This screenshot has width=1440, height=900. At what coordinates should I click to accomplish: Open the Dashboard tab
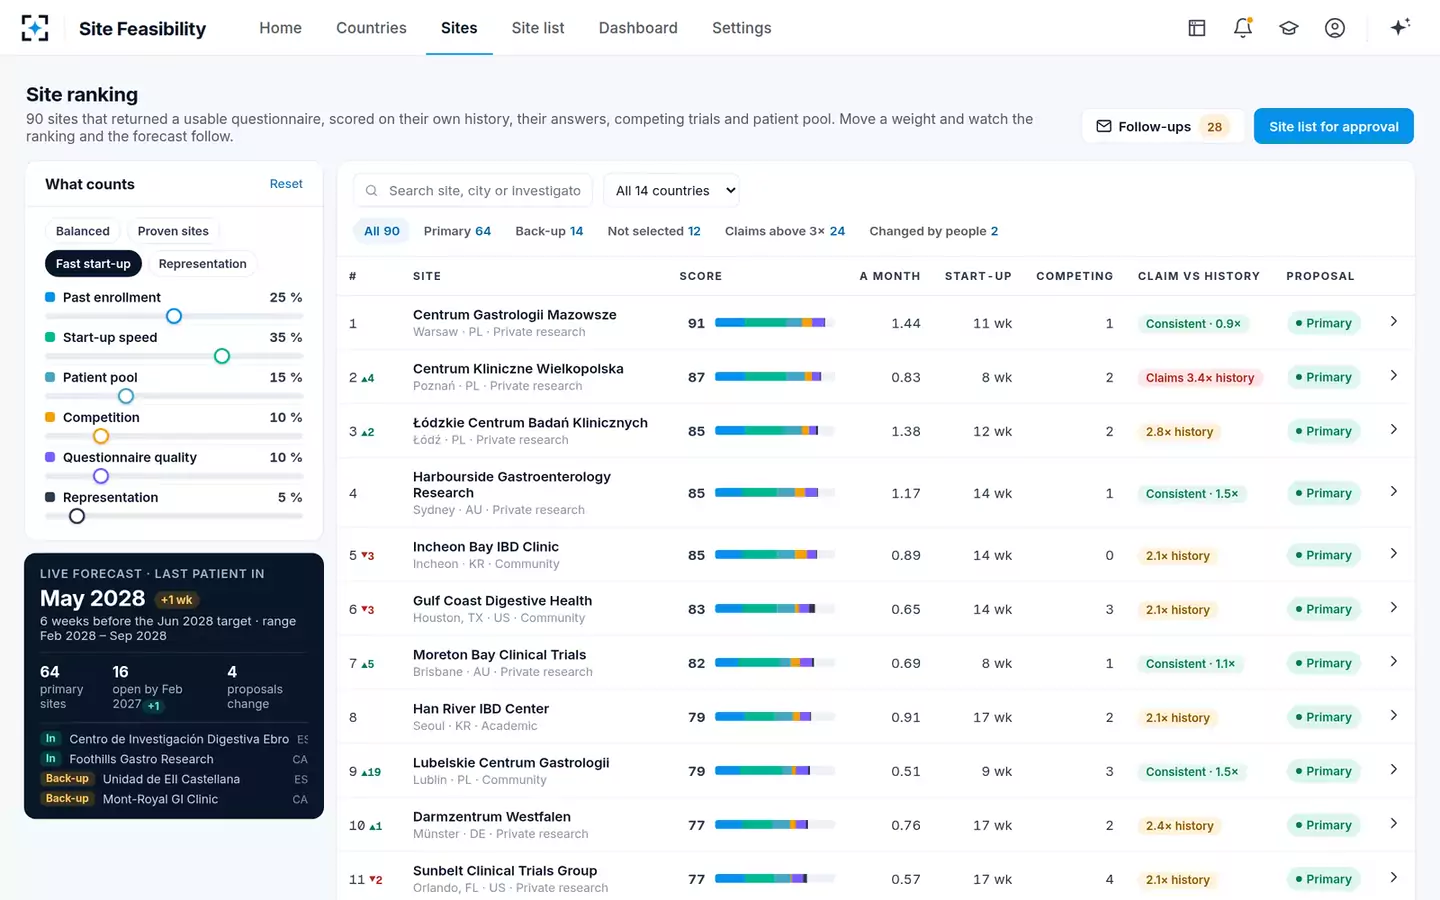pyautogui.click(x=638, y=28)
